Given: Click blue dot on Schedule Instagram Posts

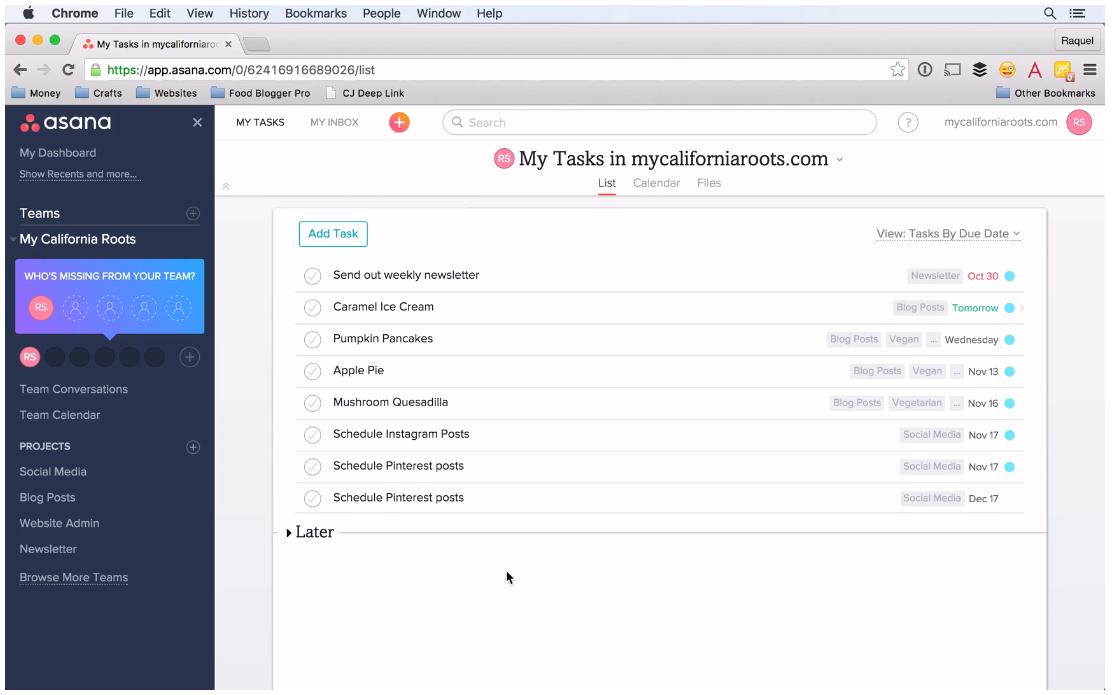Looking at the screenshot, I should click(1010, 435).
